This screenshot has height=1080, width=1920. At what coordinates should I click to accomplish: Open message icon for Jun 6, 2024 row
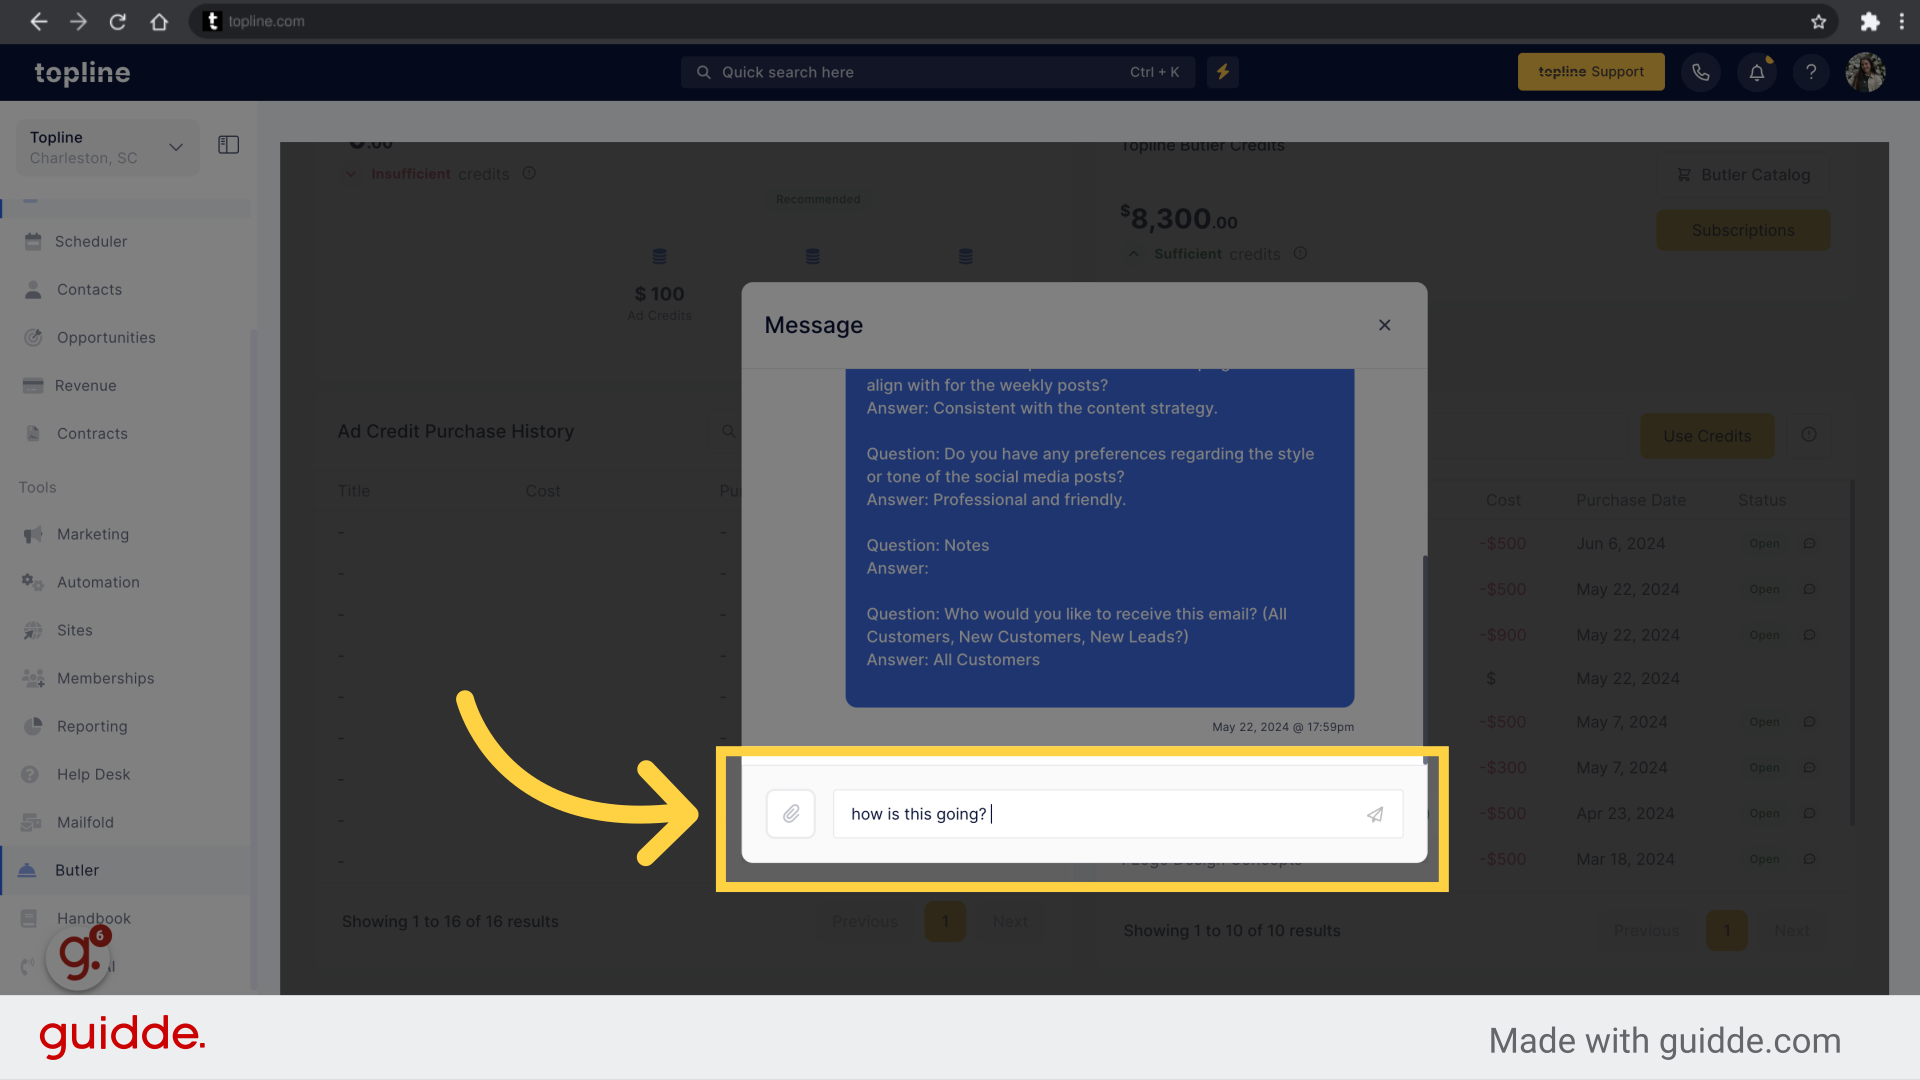pyautogui.click(x=1809, y=544)
